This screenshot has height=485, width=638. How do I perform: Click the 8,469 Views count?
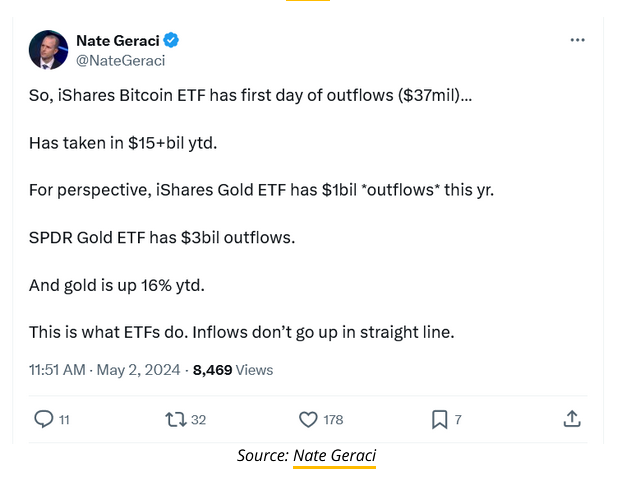pyautogui.click(x=232, y=370)
